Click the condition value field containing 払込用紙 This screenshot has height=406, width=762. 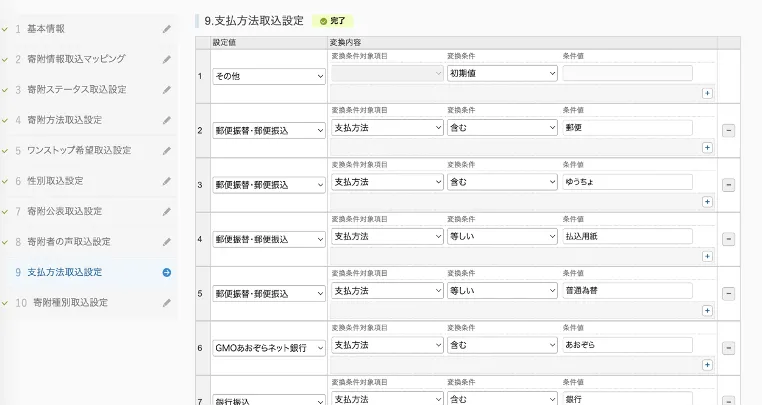[x=627, y=237]
